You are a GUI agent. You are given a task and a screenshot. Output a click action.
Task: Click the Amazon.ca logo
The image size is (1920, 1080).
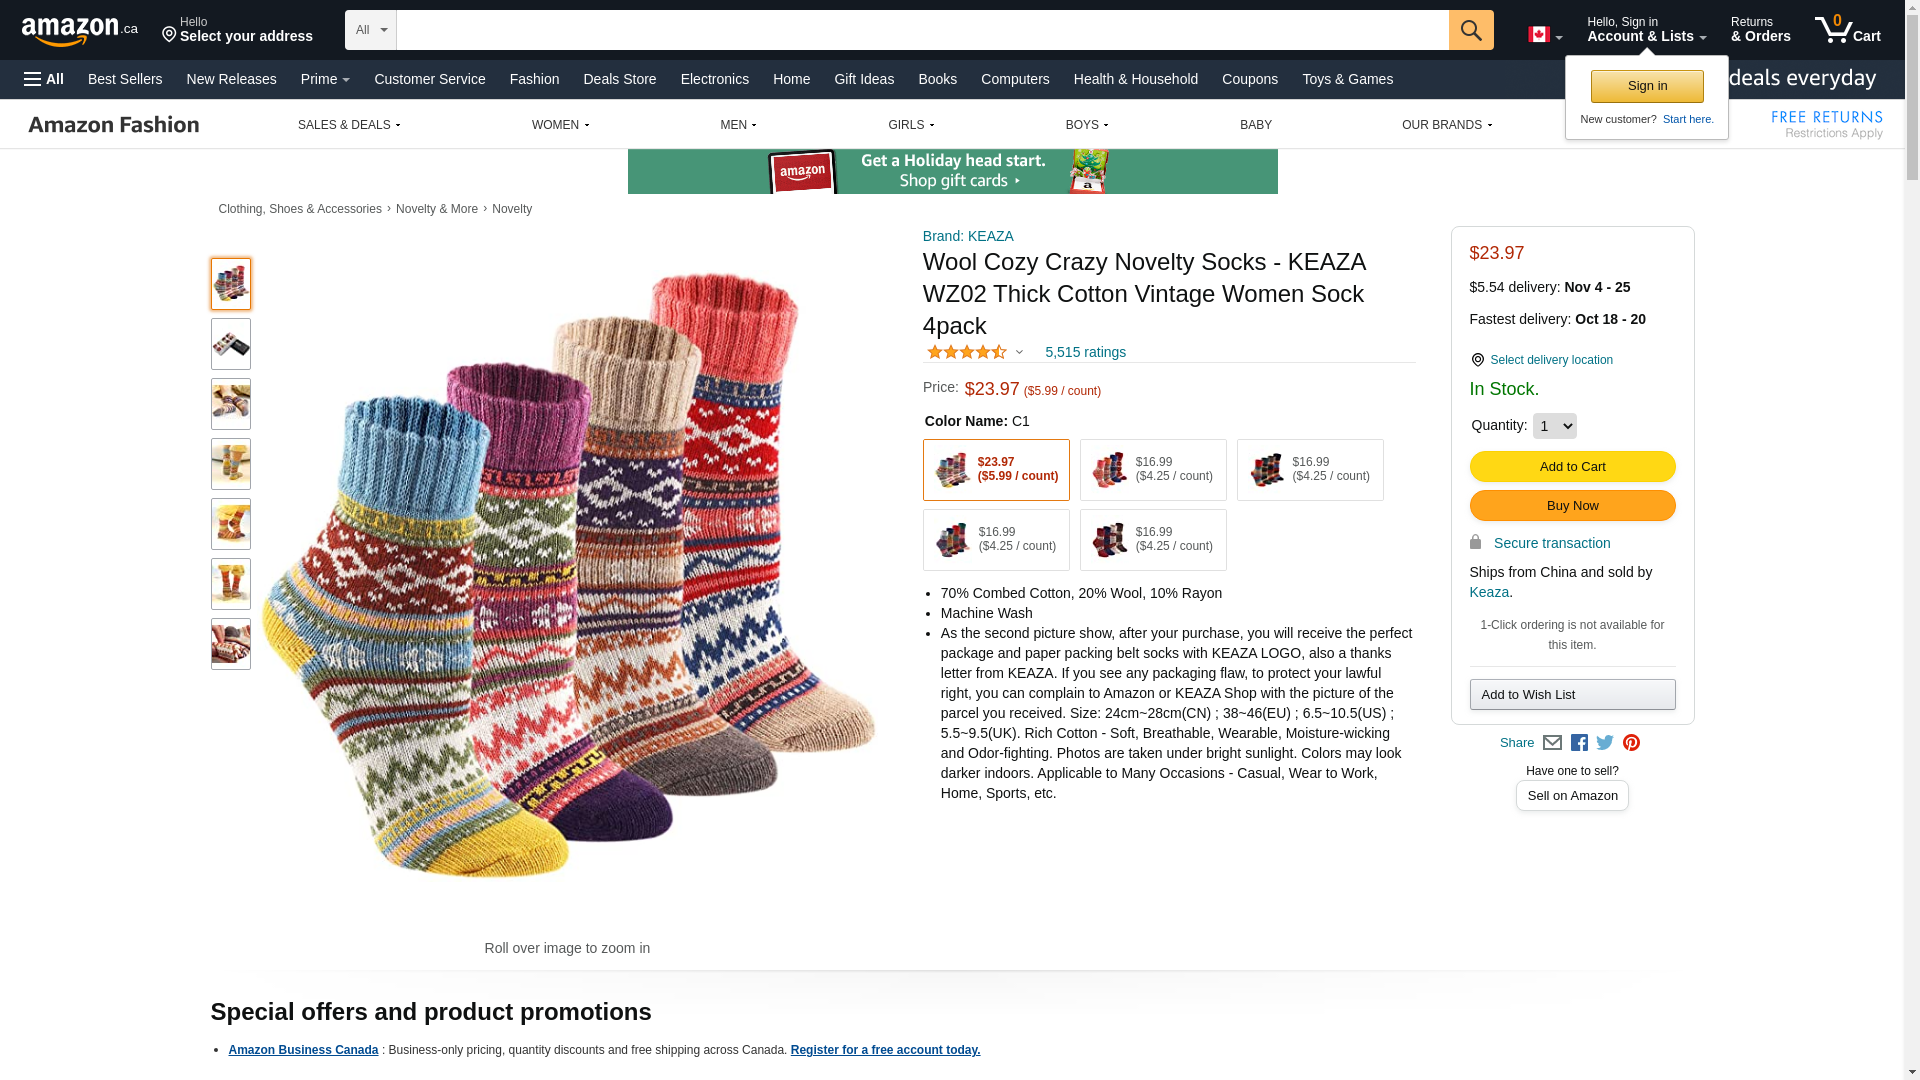coord(80,31)
